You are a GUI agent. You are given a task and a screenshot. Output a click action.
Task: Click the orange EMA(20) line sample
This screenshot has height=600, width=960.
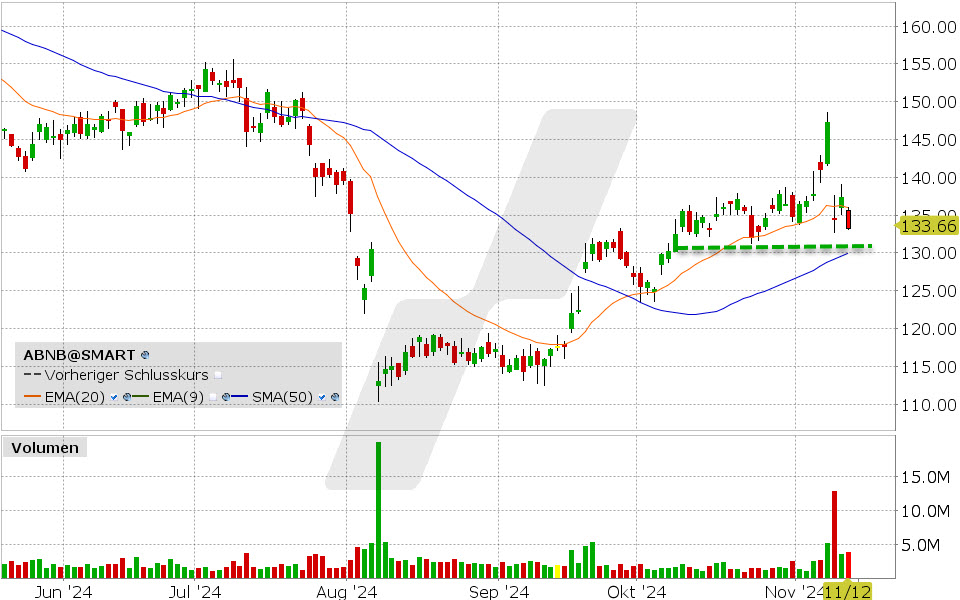pos(32,396)
